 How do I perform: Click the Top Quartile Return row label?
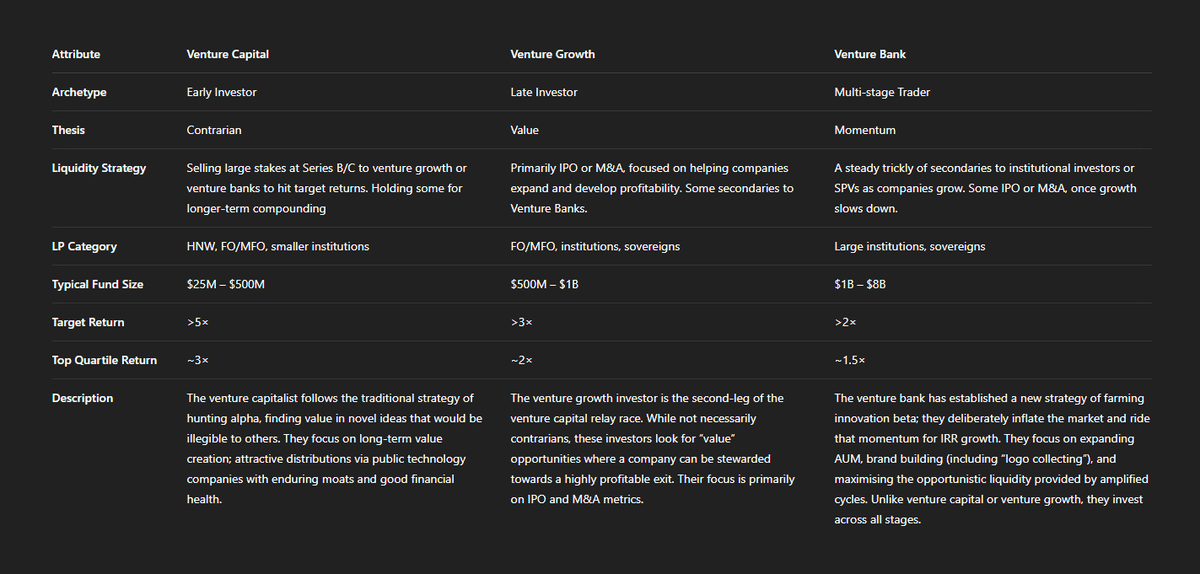[x=104, y=360]
